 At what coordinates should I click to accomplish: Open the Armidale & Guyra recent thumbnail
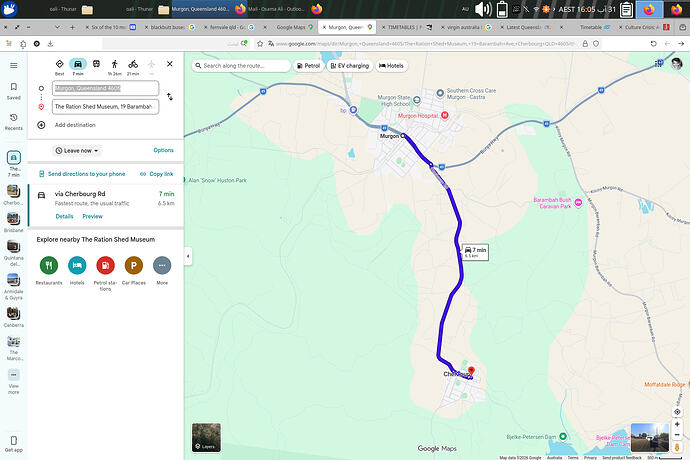(13, 280)
